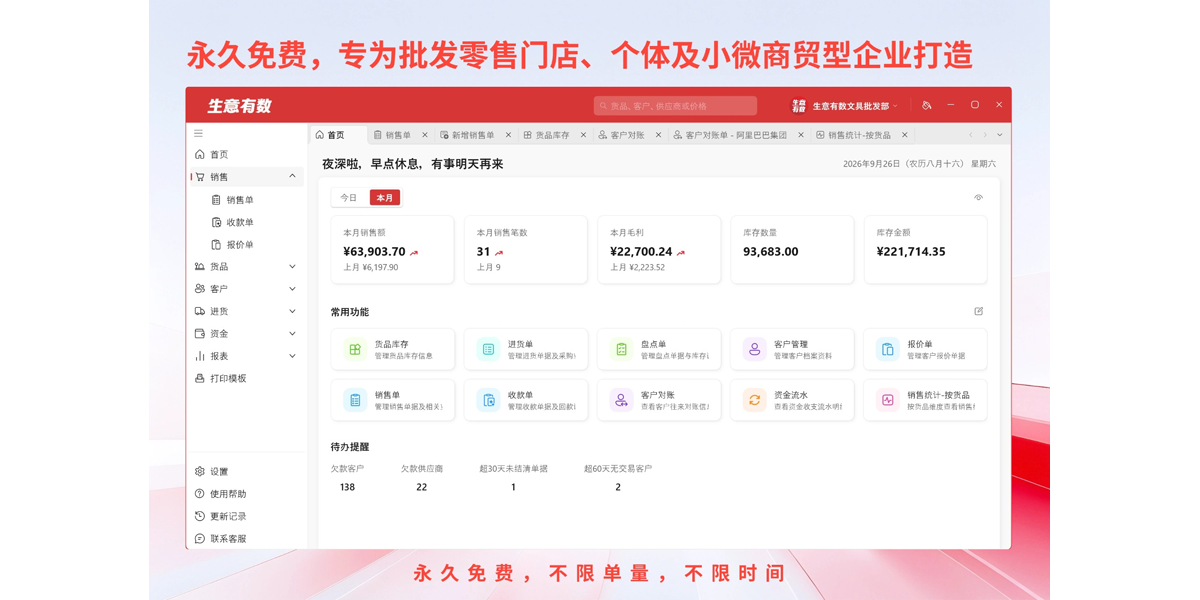Screen dimensions: 1200x600
Task: Open 收款单 shortcut card in 常用功能
Action: pyautogui.click(x=526, y=400)
